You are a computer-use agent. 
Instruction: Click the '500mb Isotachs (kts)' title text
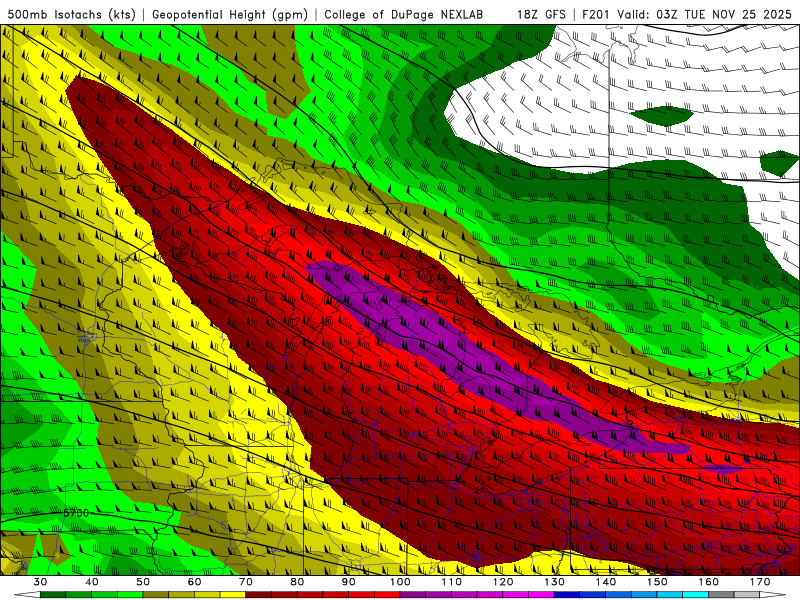(x=71, y=14)
